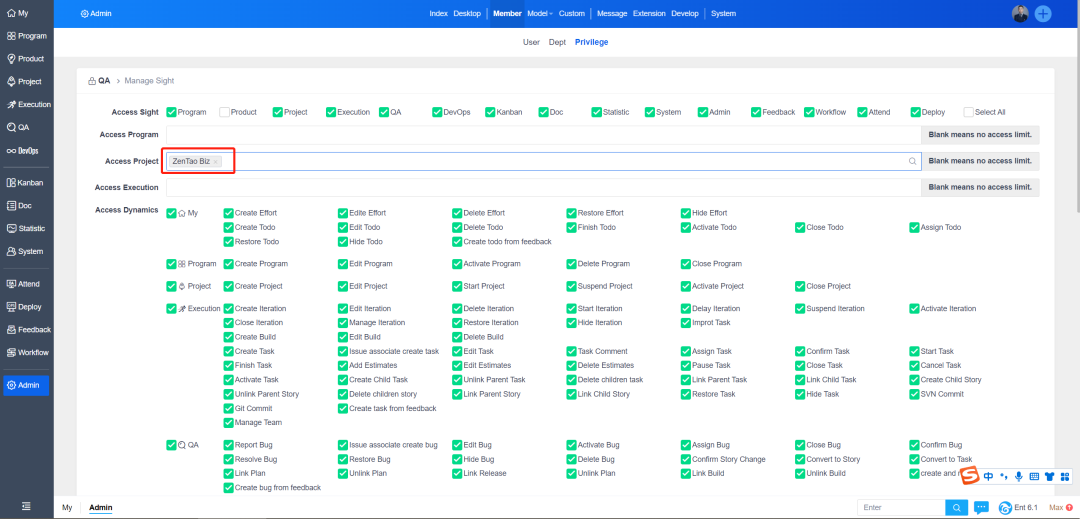Uncheck the Git Commit privilege
This screenshot has width=1080, height=519.
[229, 409]
